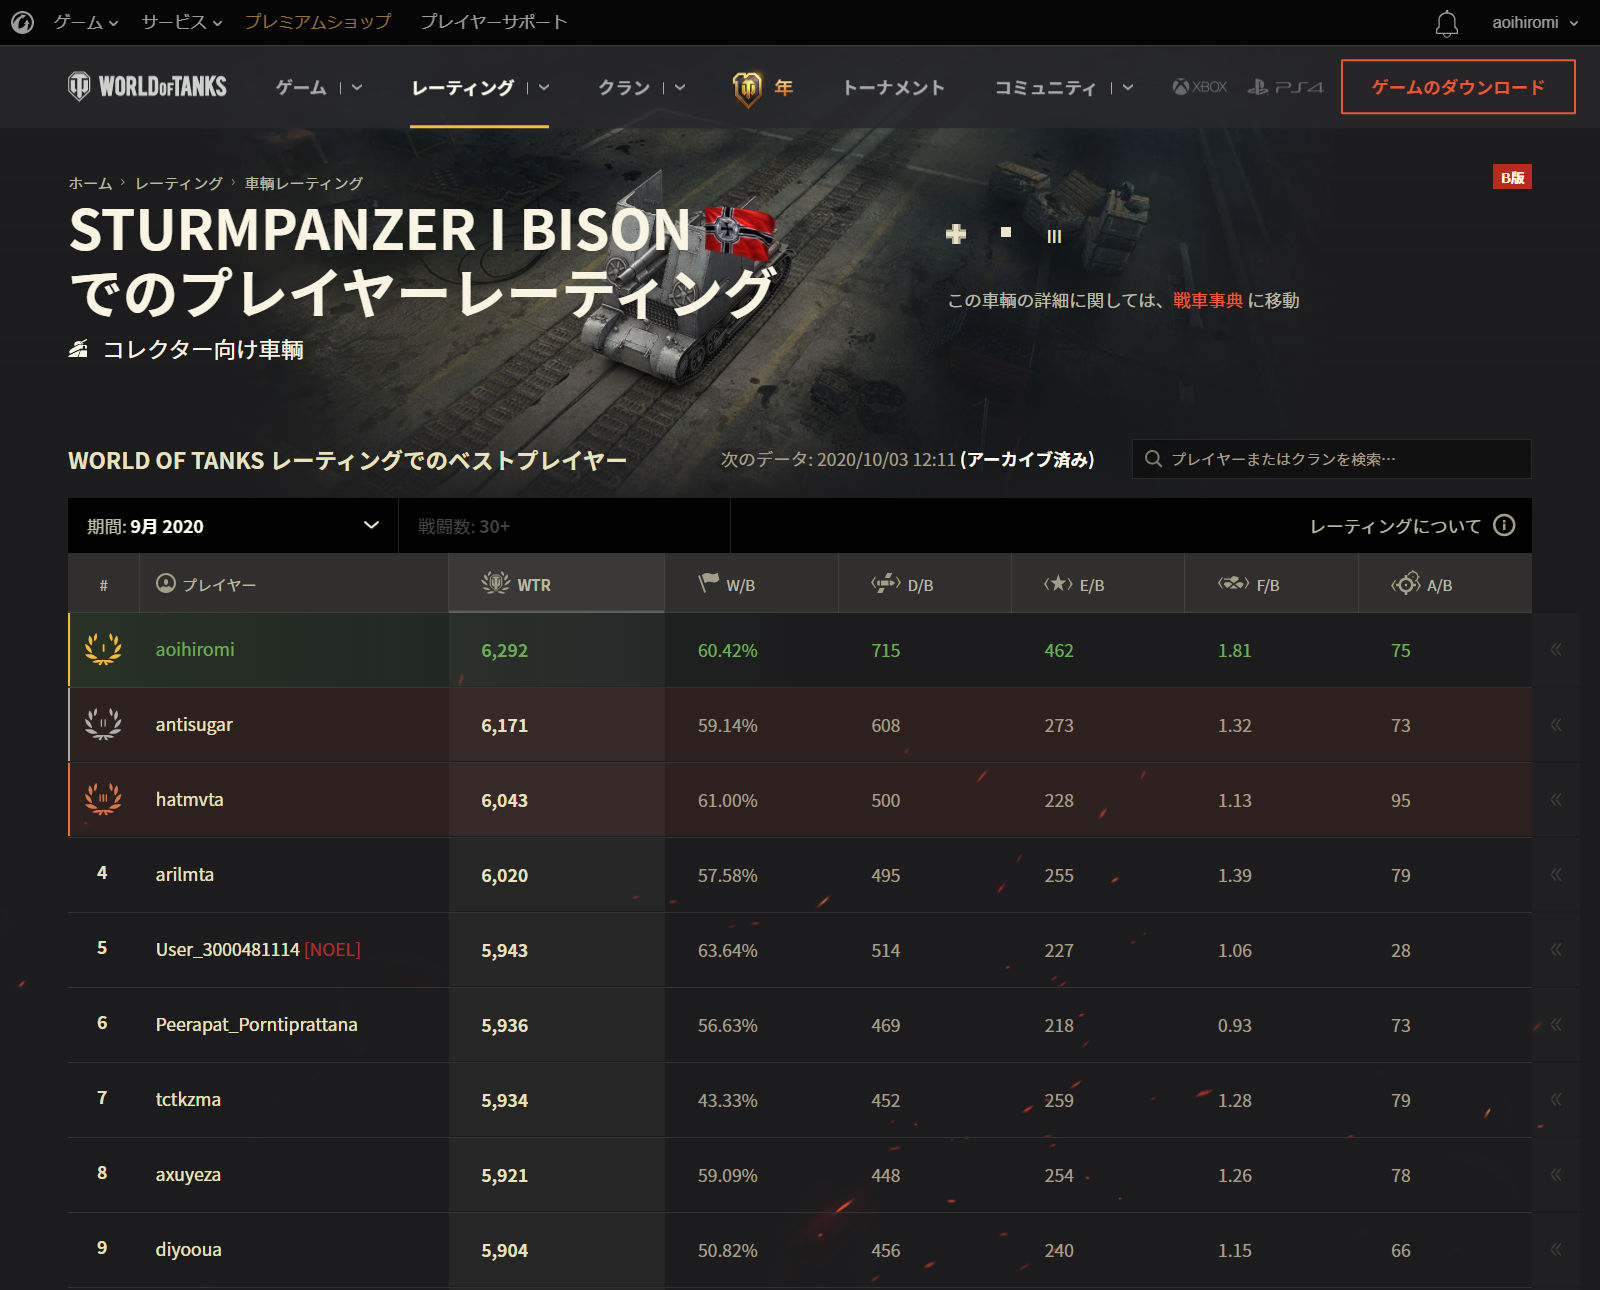This screenshot has height=1290, width=1600.
Task: Click the German flag icon
Action: (739, 232)
